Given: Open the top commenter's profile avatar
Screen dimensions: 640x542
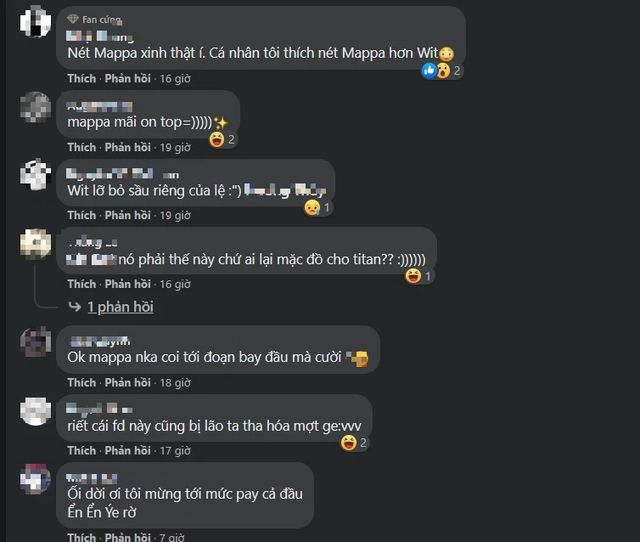Looking at the screenshot, I should click(x=36, y=21).
